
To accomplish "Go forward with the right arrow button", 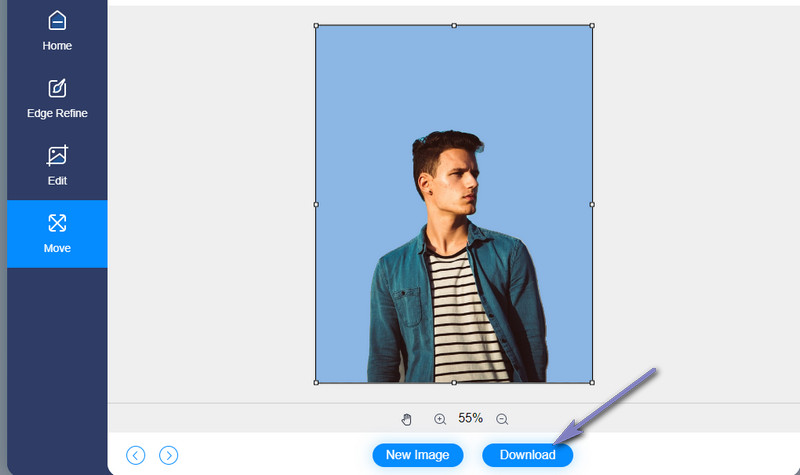I will pos(169,455).
